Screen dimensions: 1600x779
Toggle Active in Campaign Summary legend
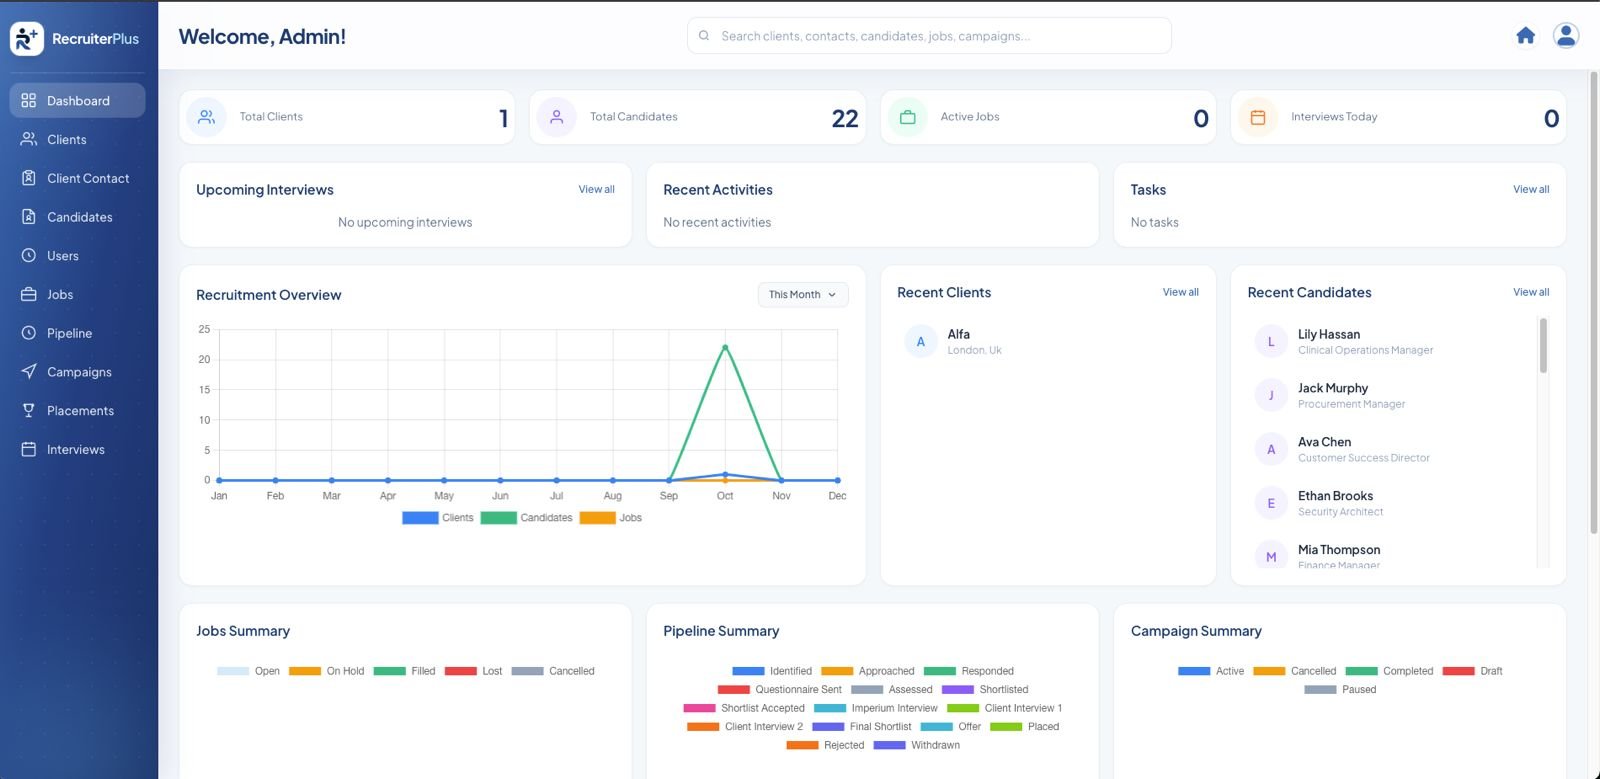(1211, 671)
